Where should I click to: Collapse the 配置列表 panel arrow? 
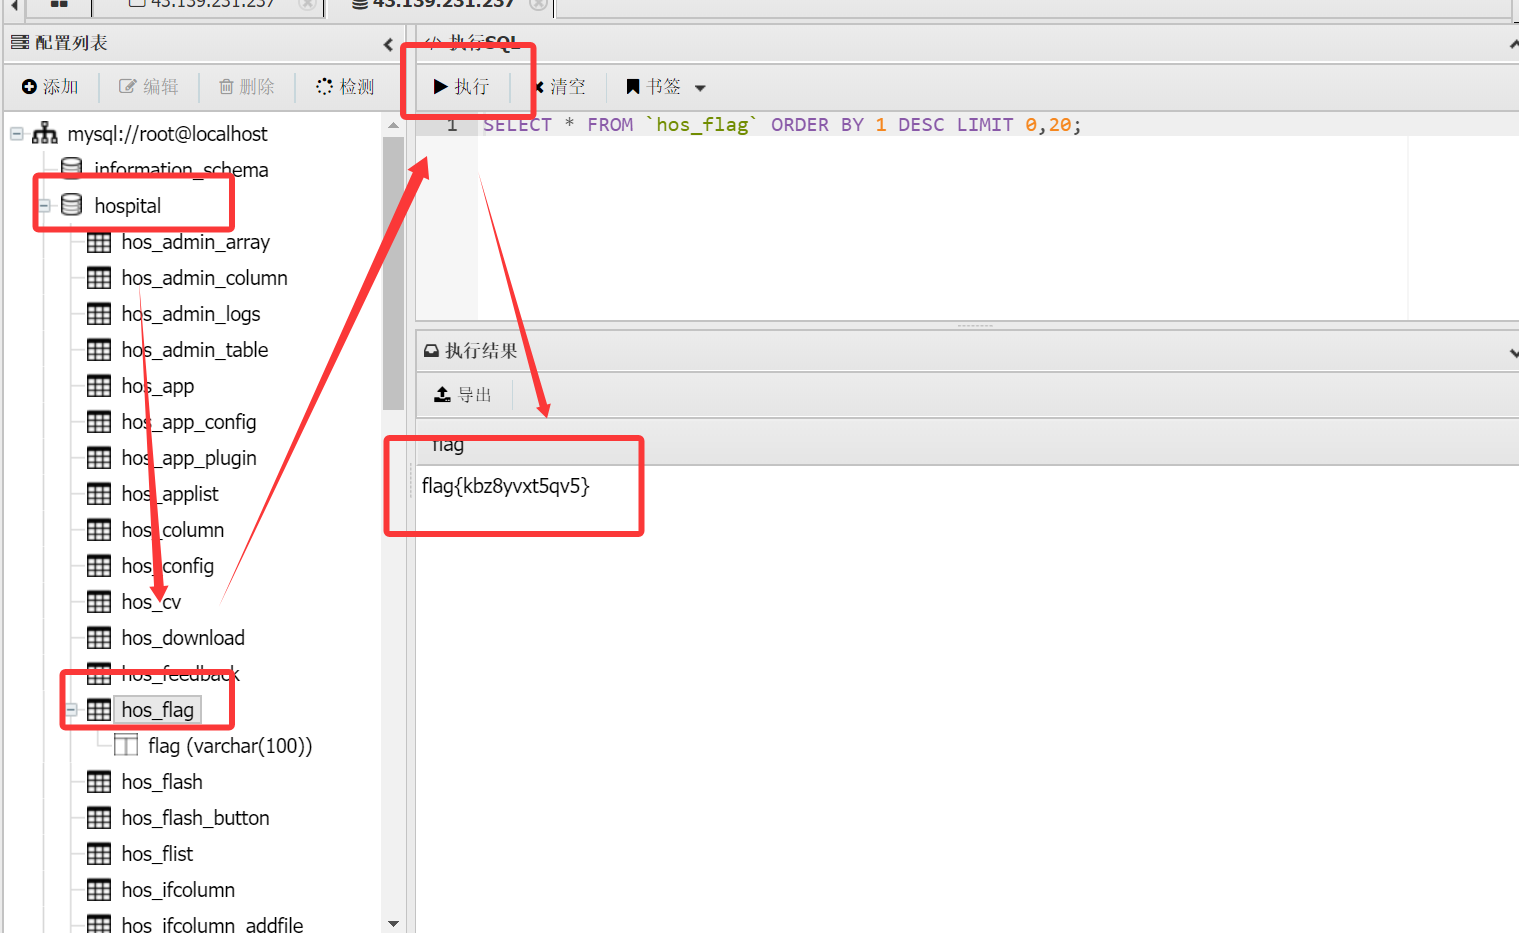388,44
